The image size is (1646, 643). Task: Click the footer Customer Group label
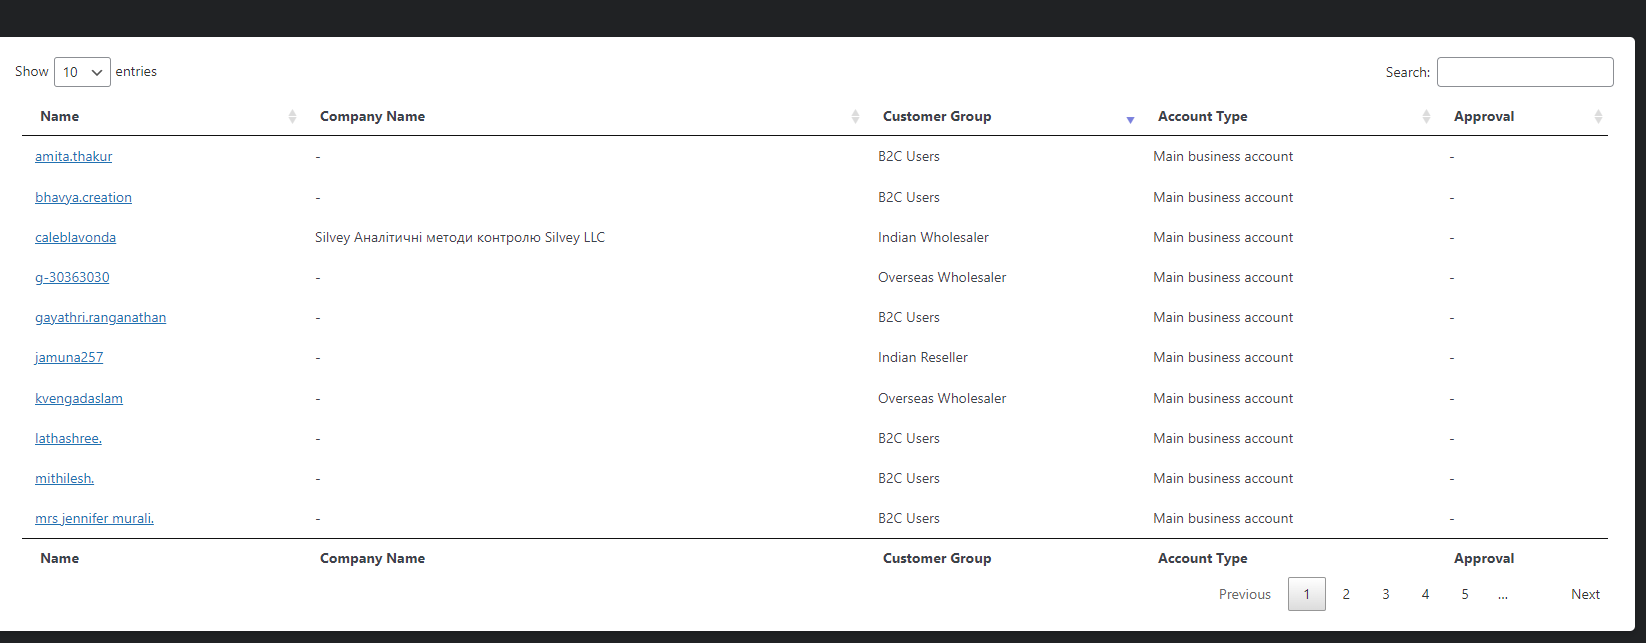coord(937,559)
